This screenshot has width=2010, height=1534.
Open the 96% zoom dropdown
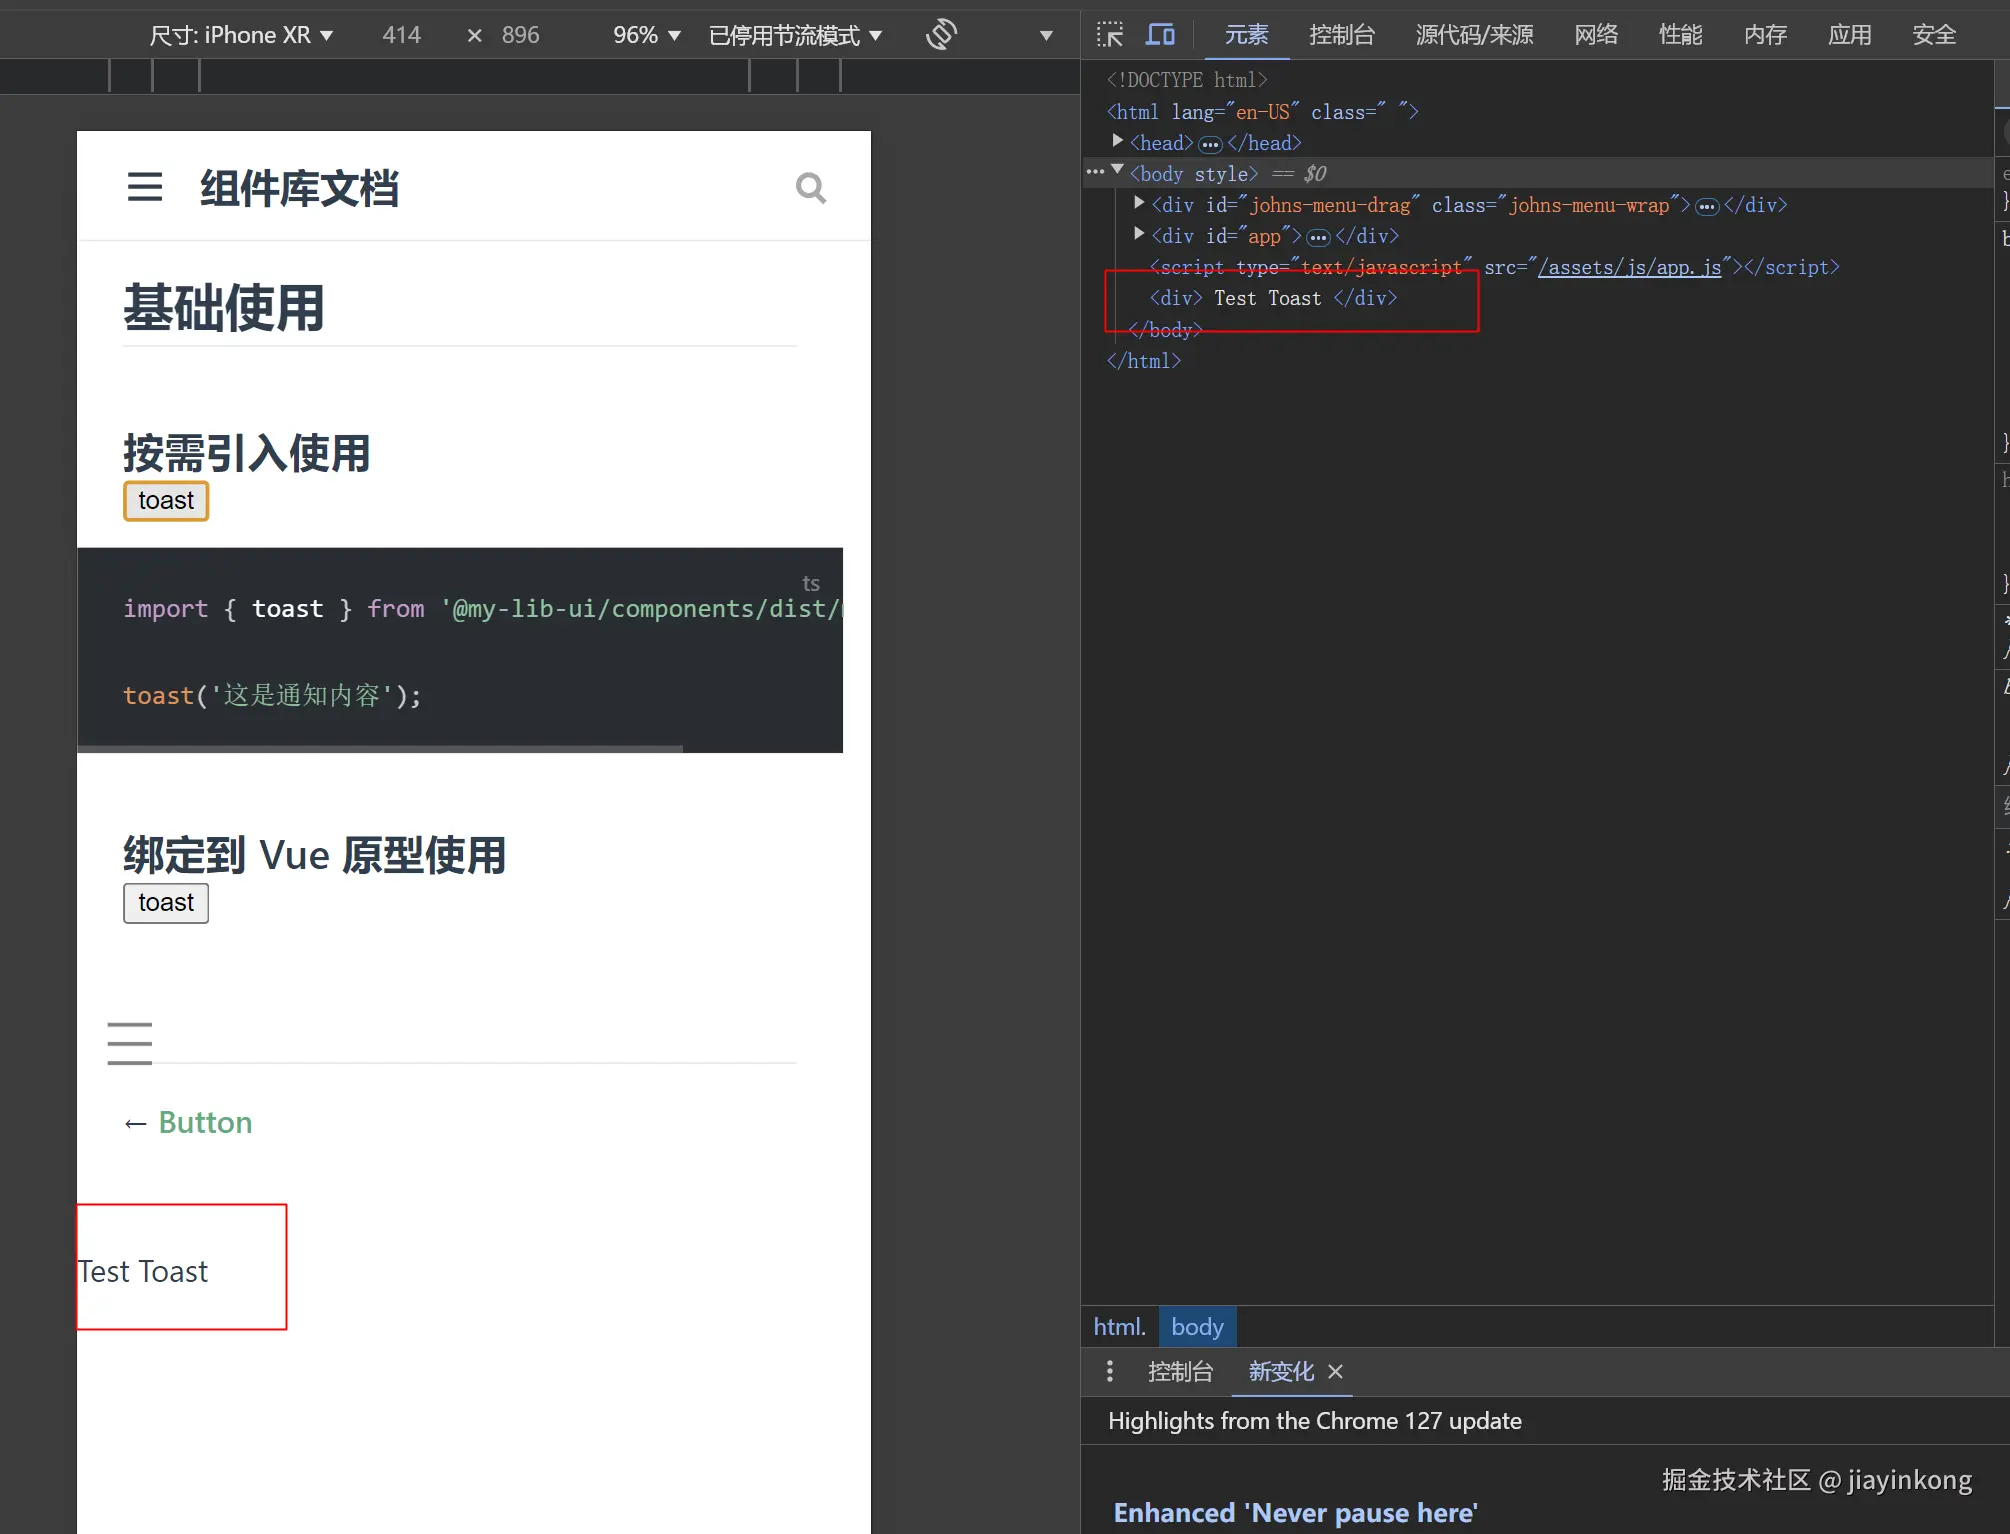[646, 35]
